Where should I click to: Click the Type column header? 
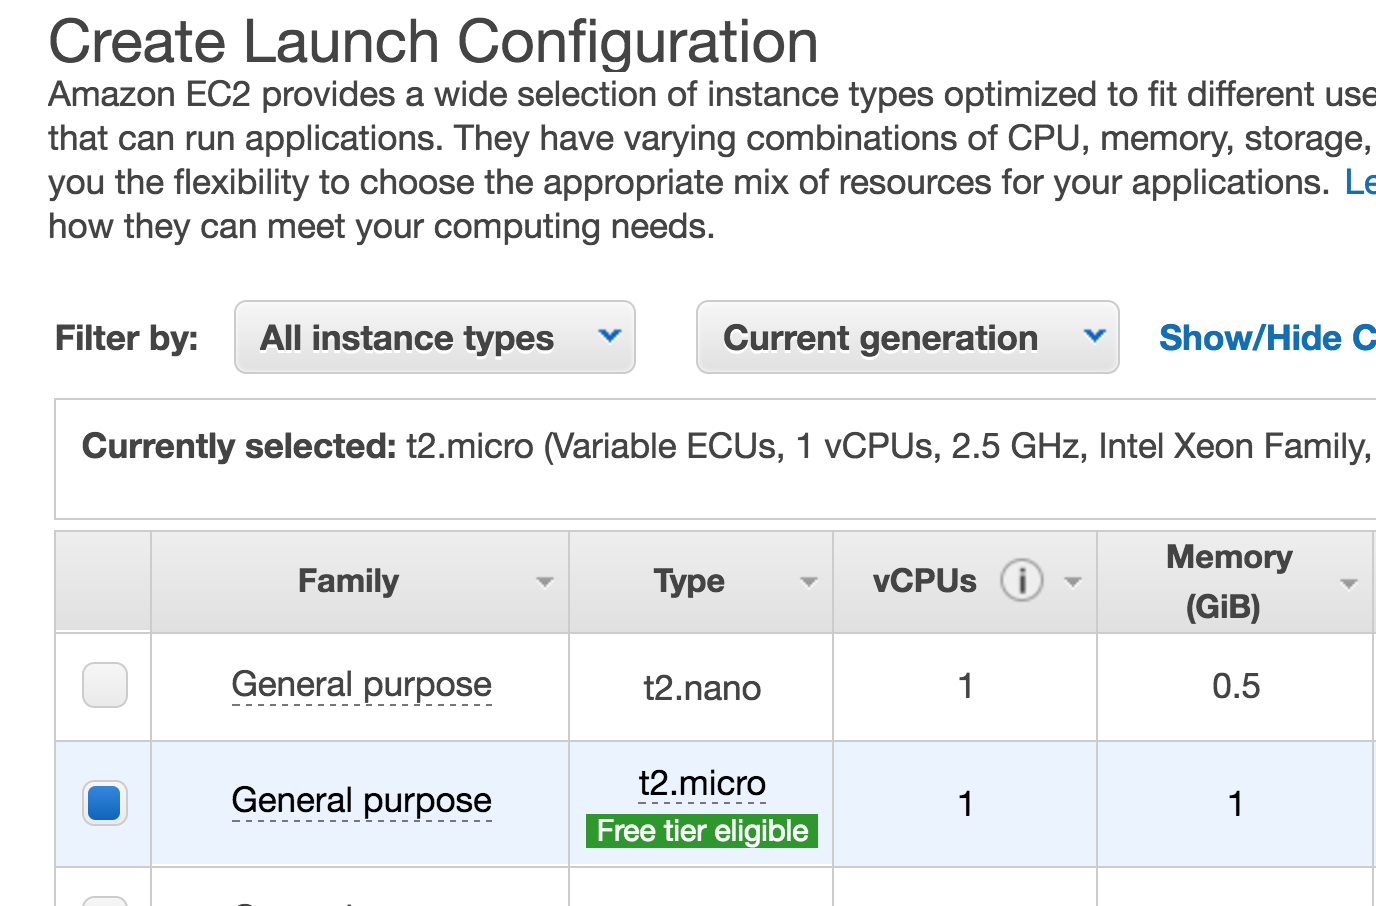tap(689, 581)
